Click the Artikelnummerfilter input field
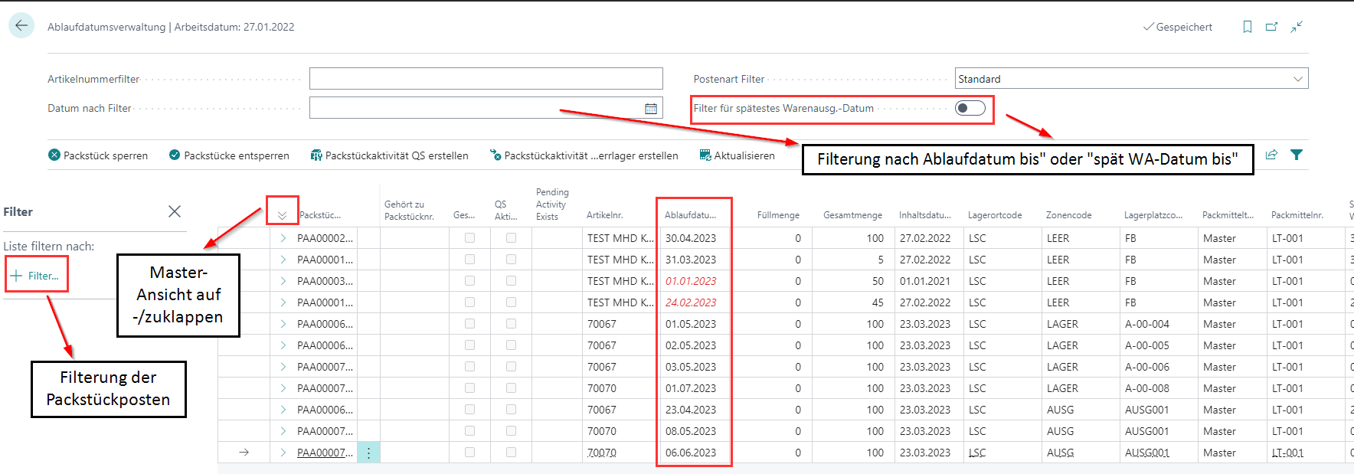The image size is (1354, 474). tap(485, 79)
